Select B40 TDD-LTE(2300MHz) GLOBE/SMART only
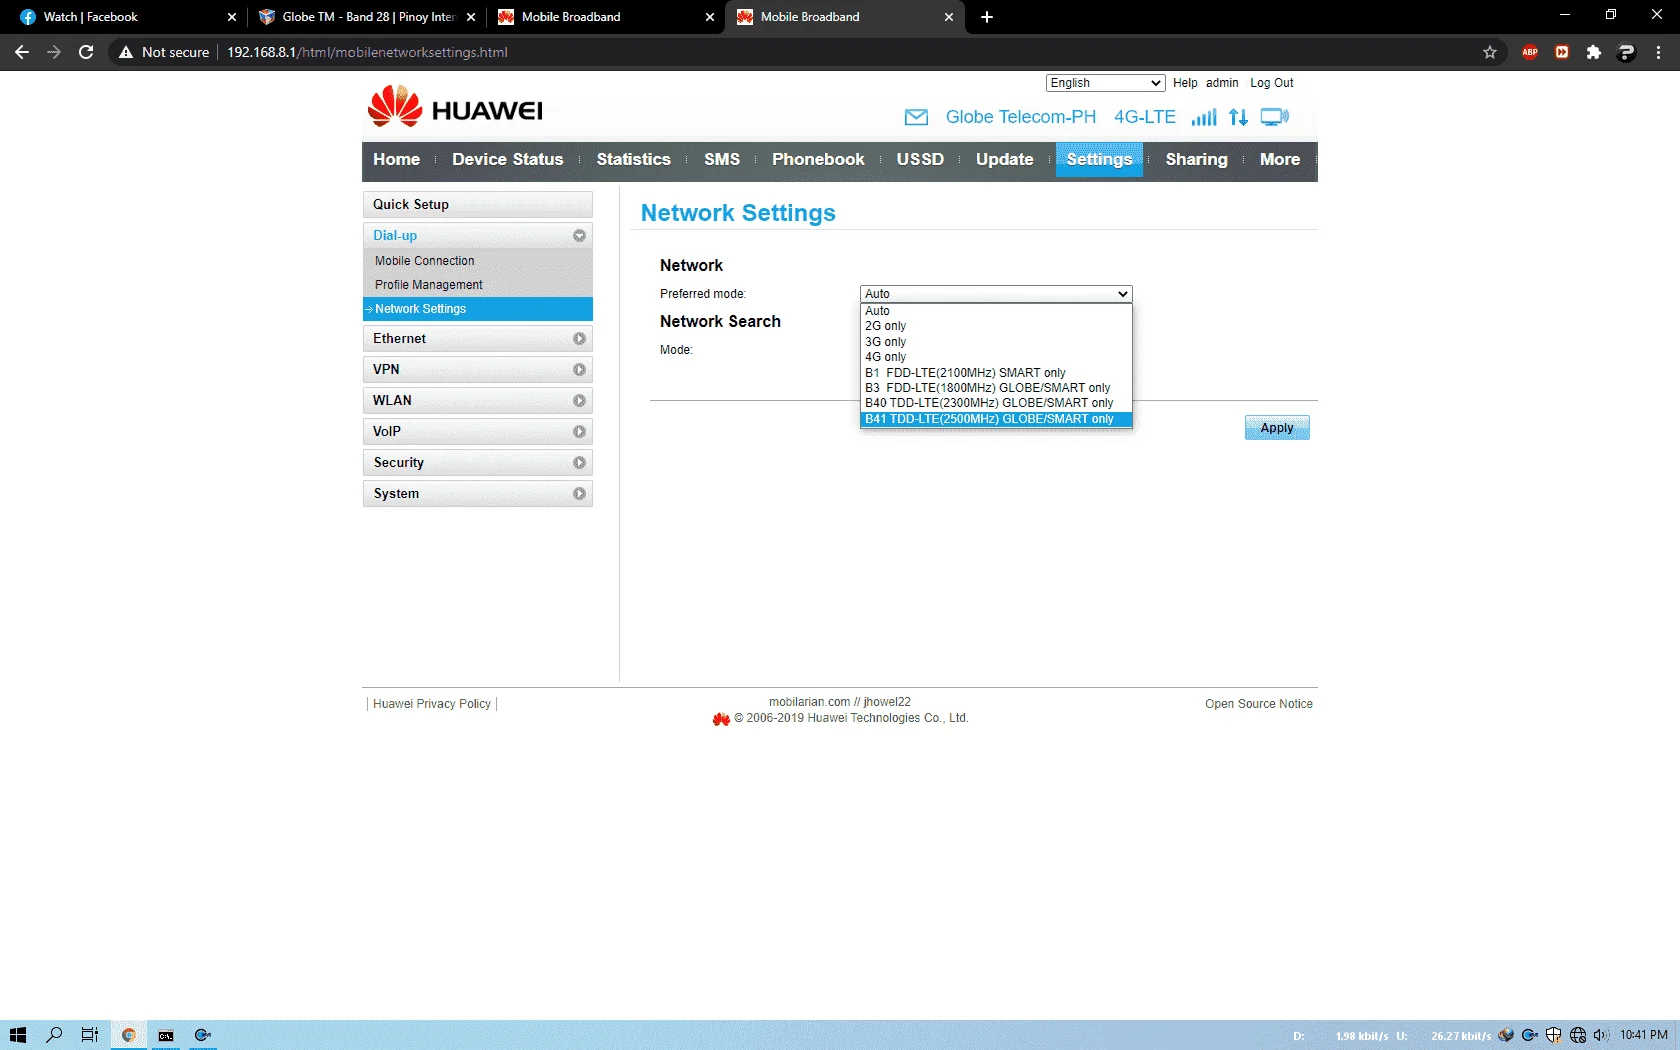 (996, 403)
